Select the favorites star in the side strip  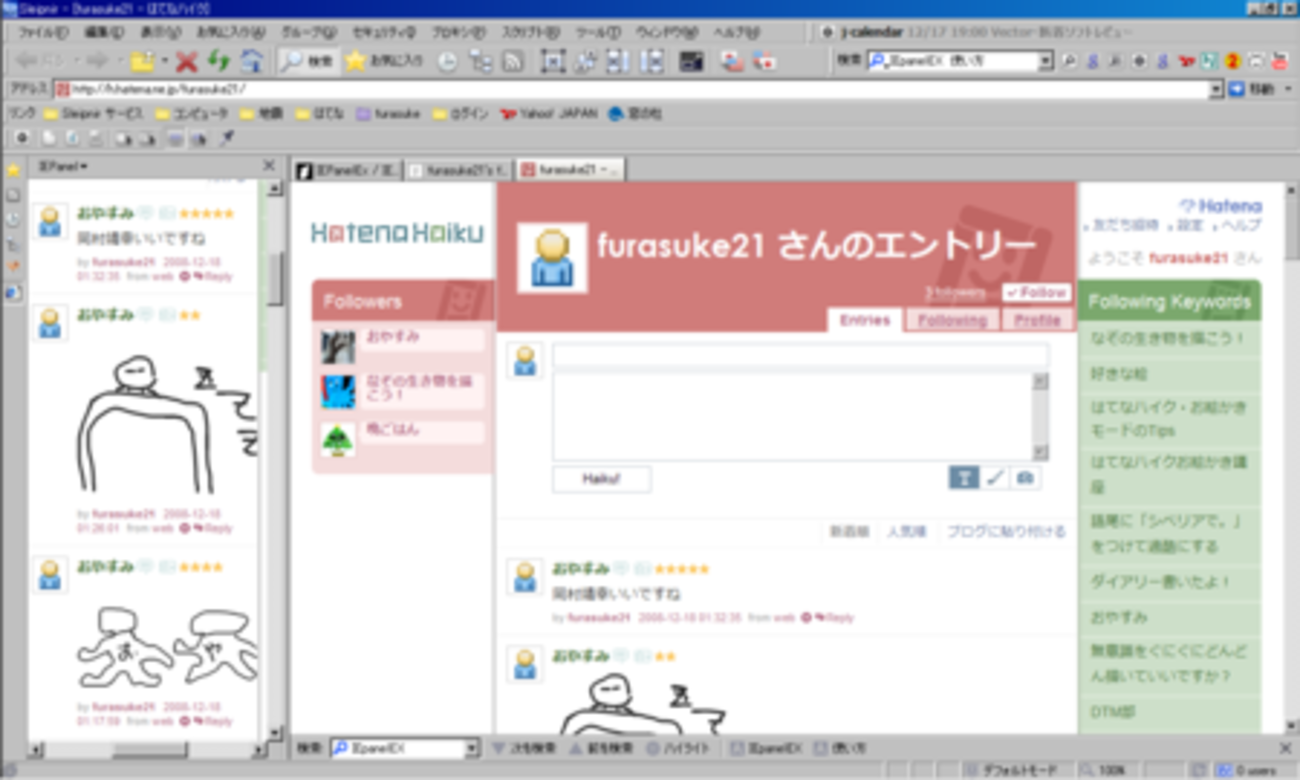point(13,171)
